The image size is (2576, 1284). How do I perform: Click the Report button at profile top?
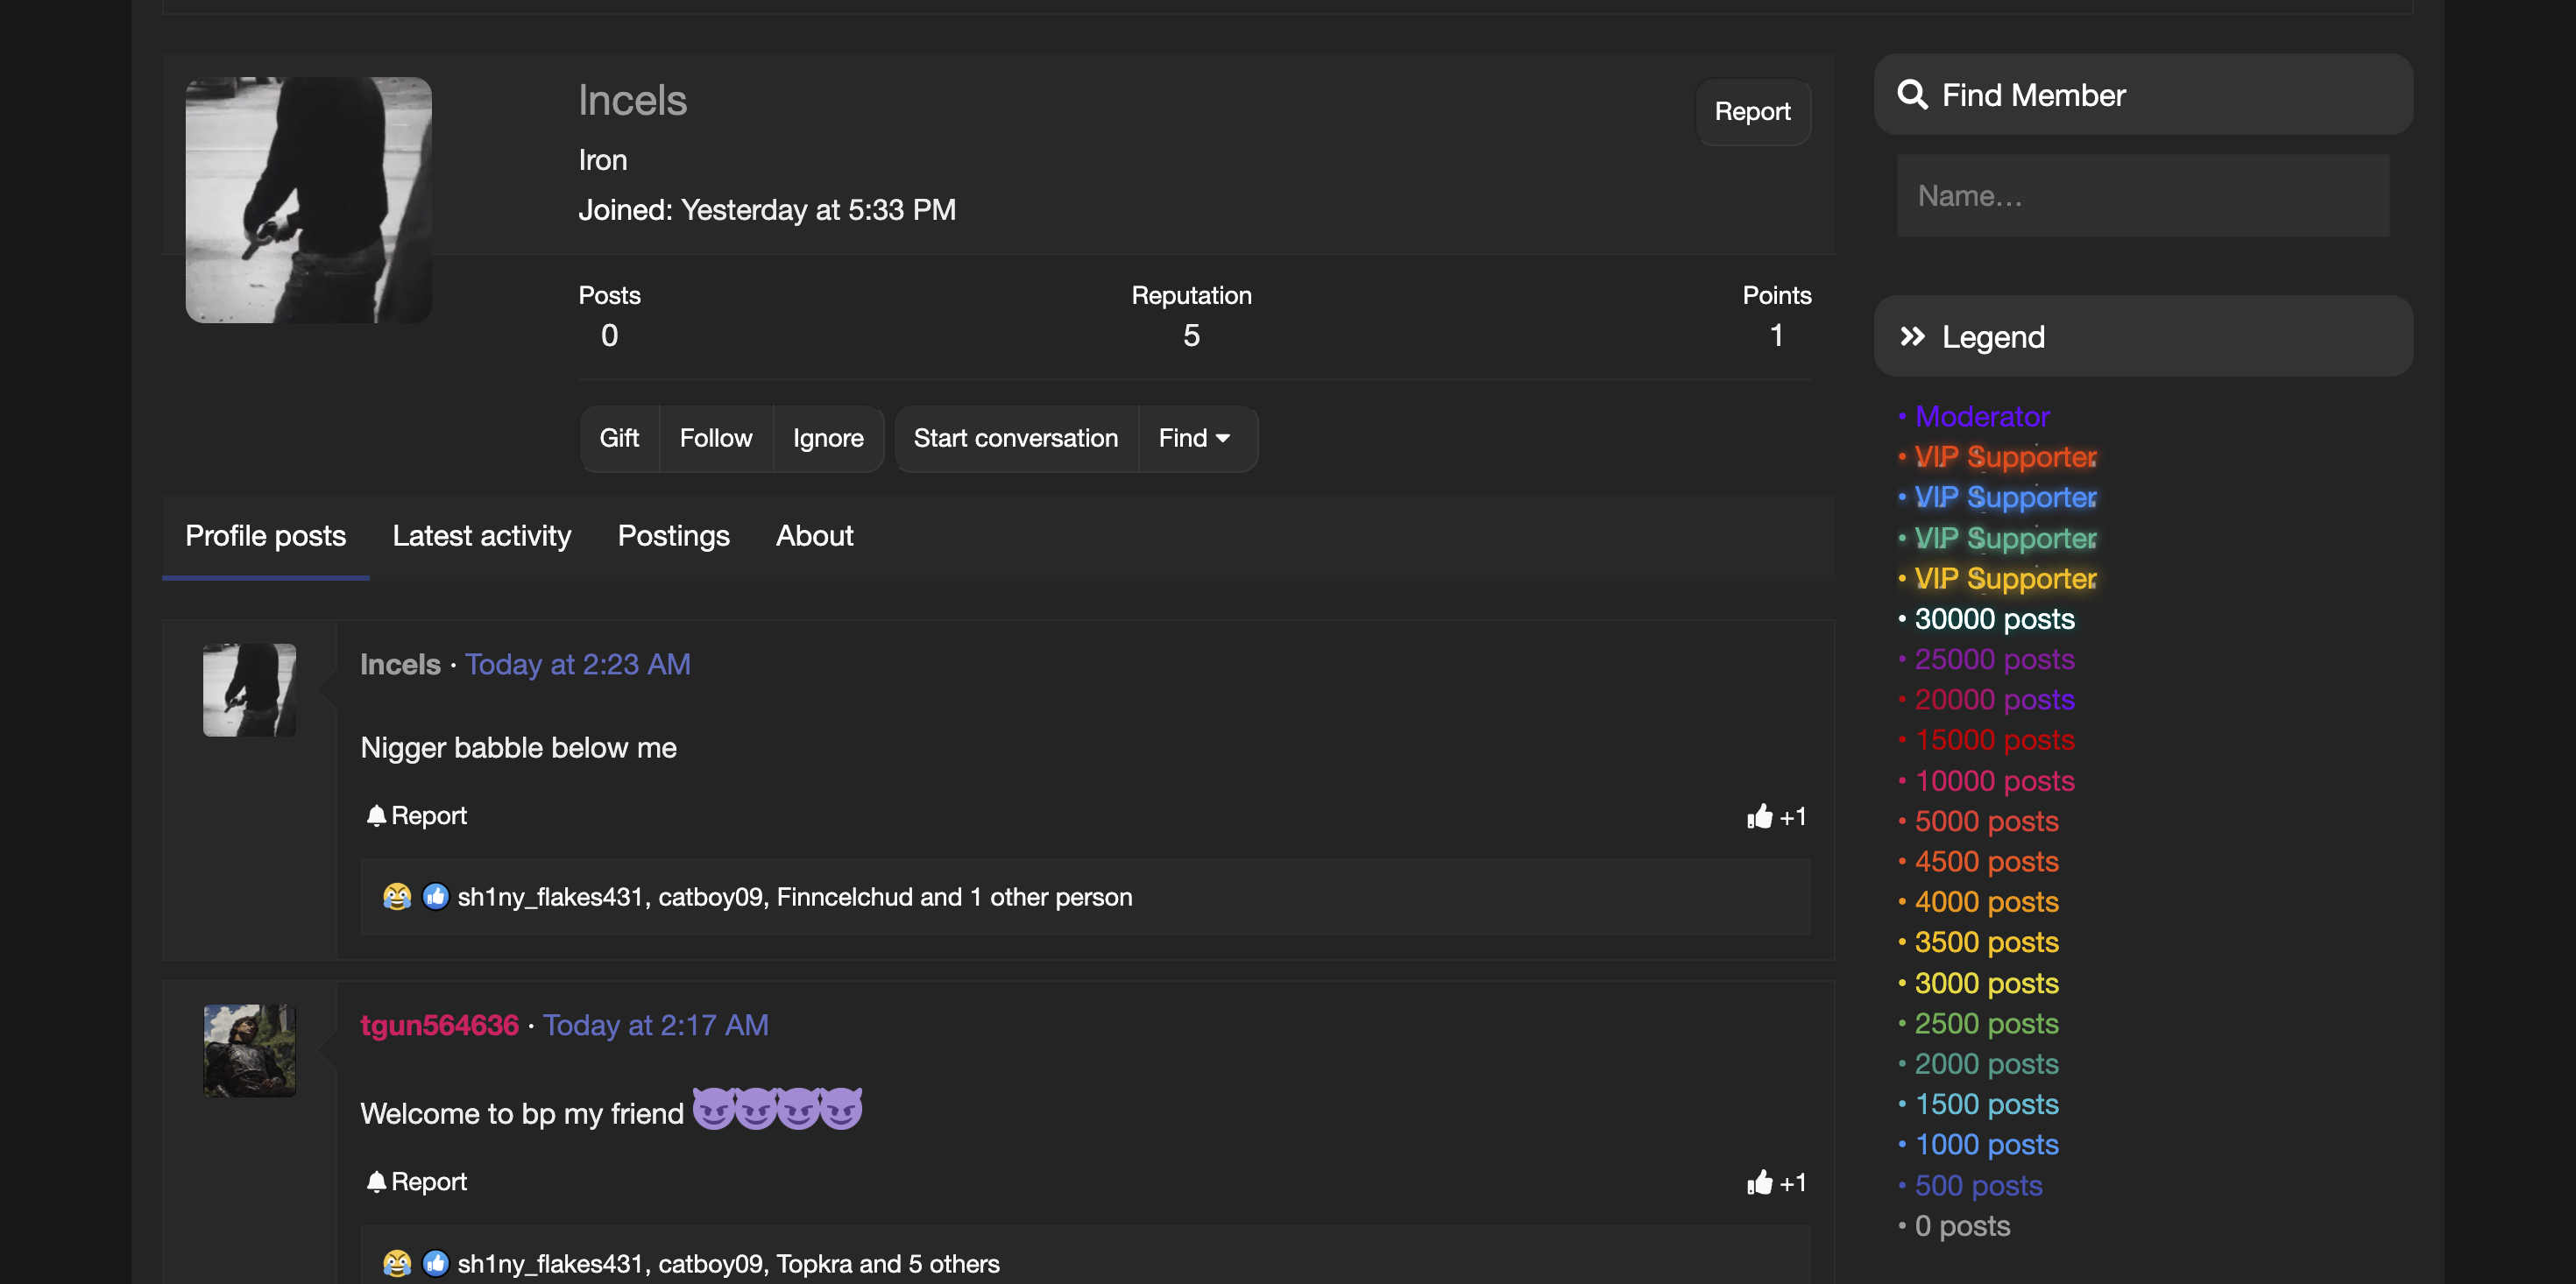pyautogui.click(x=1752, y=111)
